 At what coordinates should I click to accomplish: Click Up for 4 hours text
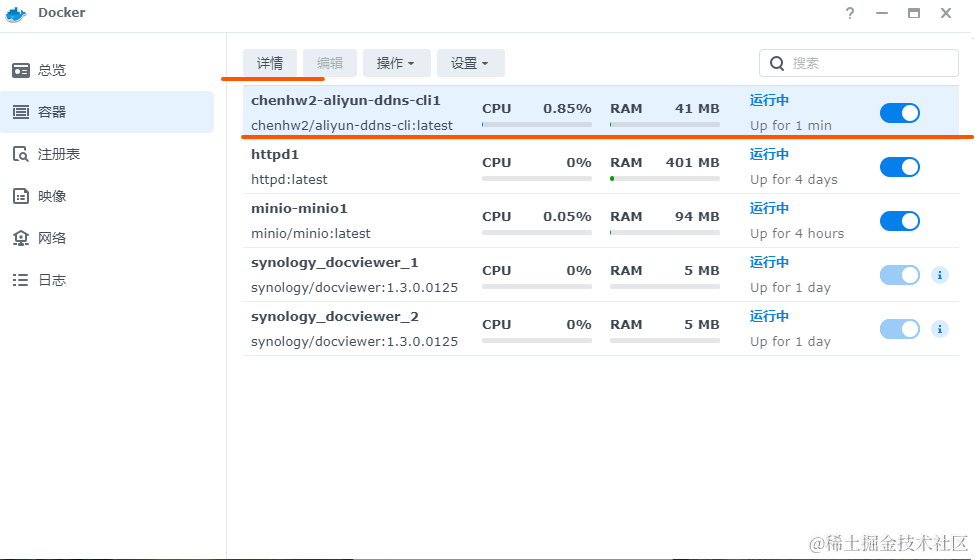pyautogui.click(x=797, y=234)
